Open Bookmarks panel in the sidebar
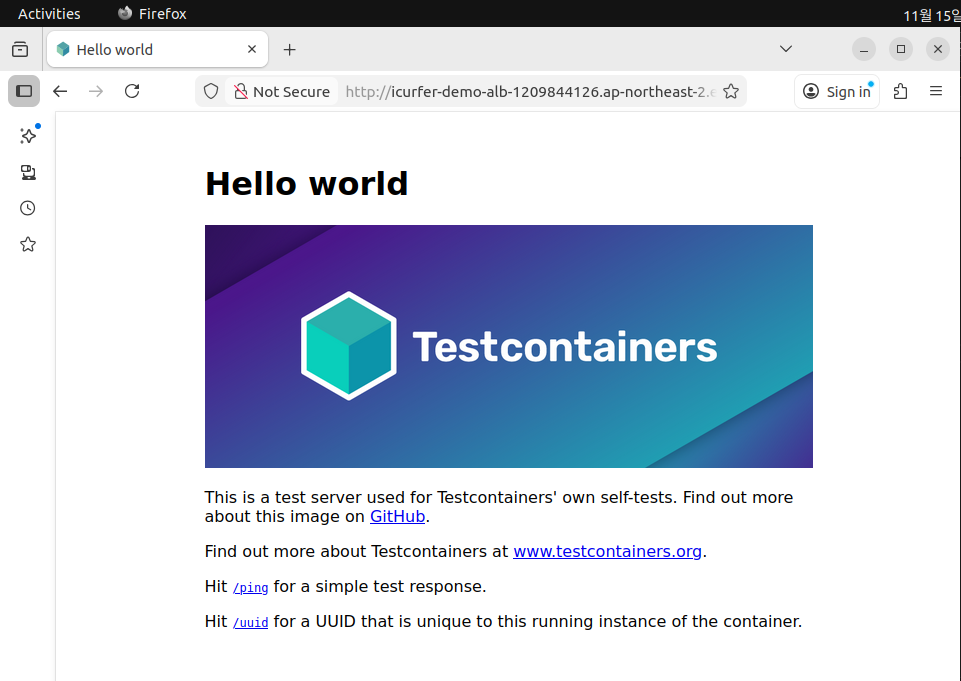The image size is (961, 681). coord(28,244)
